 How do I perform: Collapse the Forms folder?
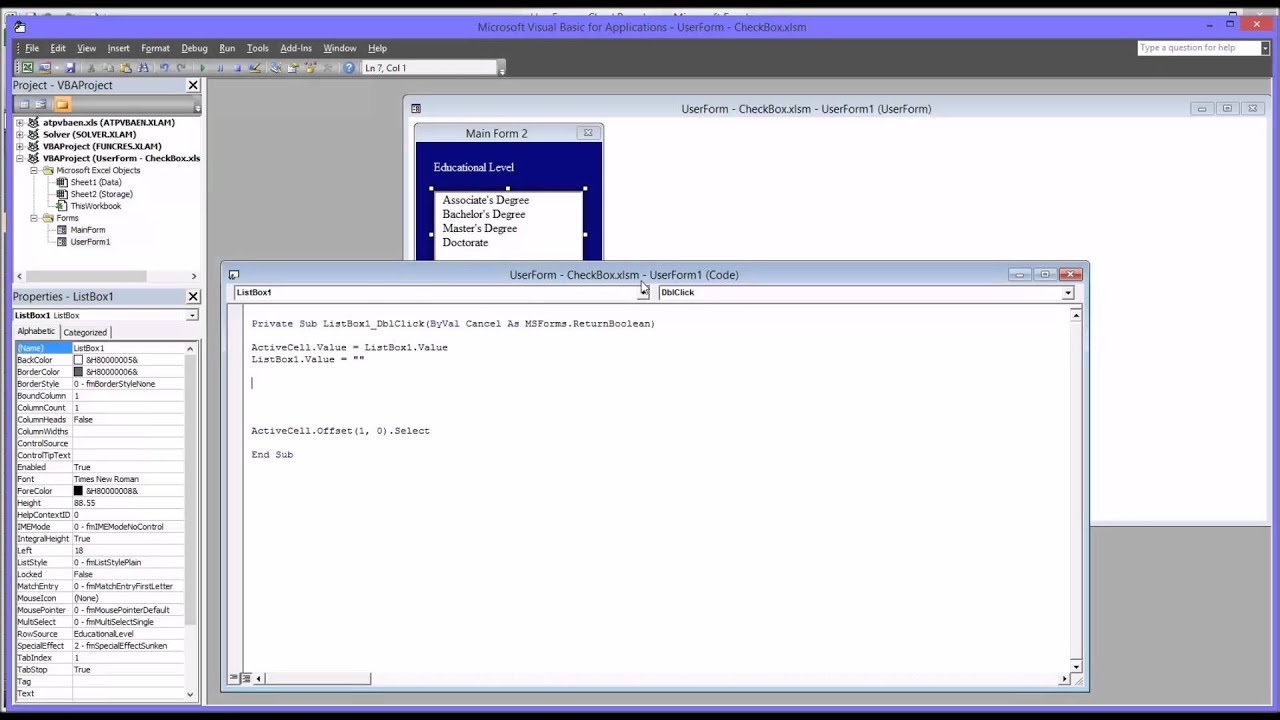[33, 218]
